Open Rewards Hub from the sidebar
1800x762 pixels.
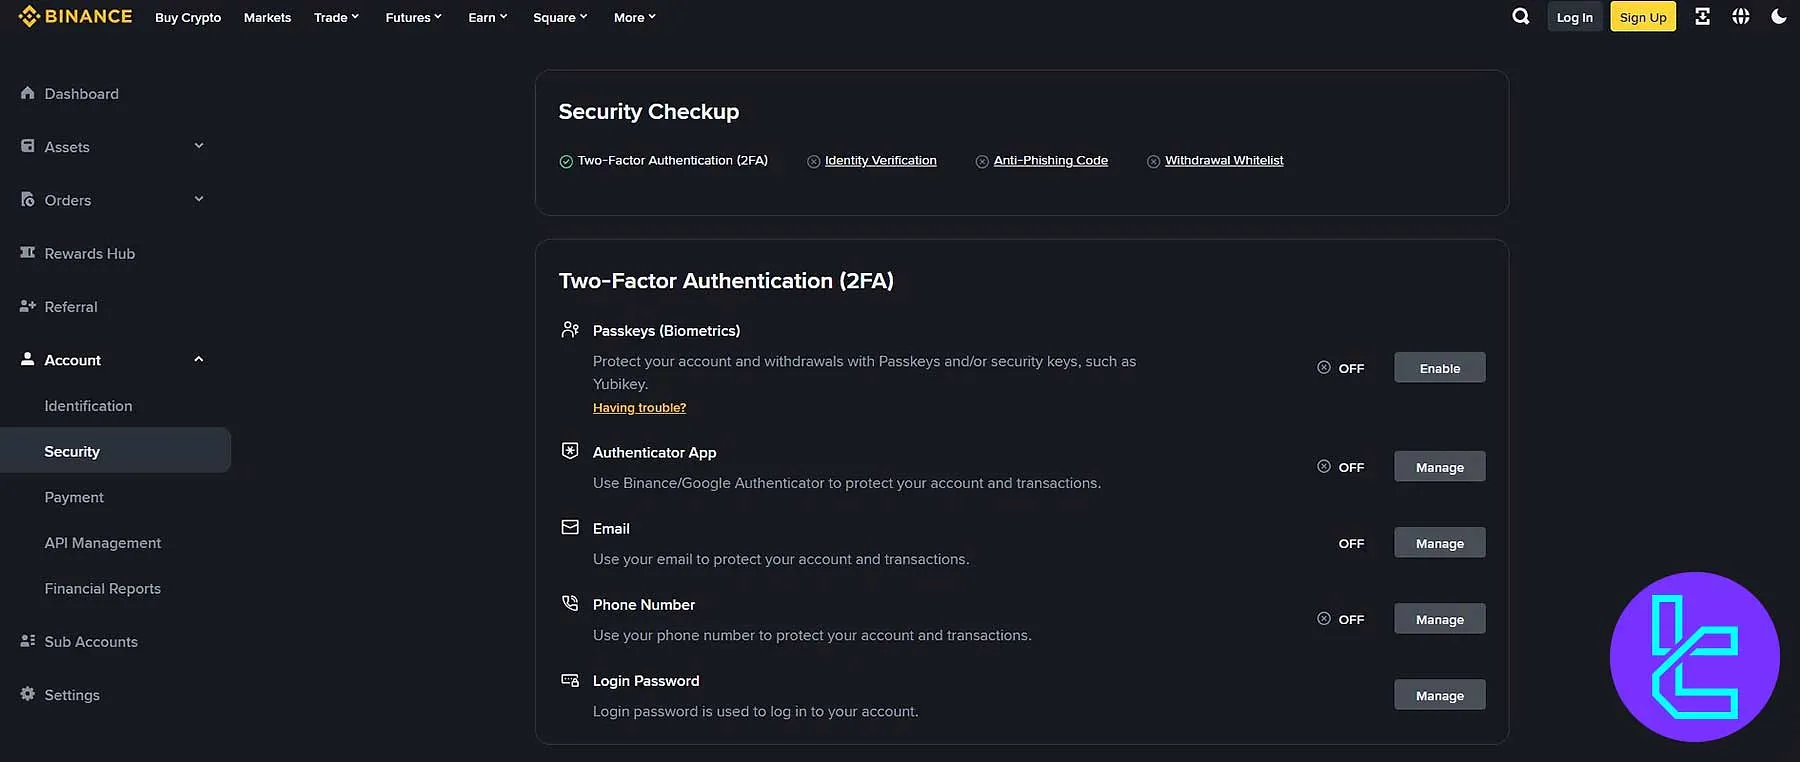[90, 253]
